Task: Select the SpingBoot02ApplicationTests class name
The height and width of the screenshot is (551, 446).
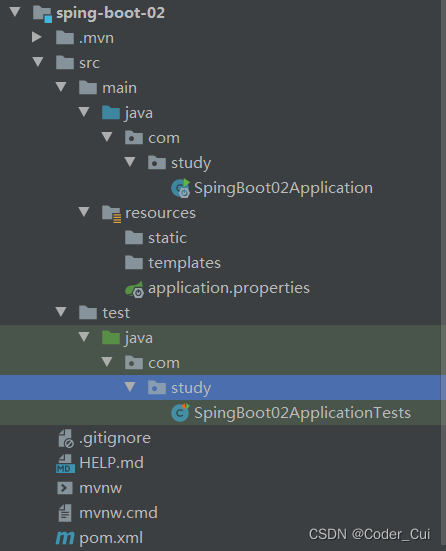Action: 302,413
